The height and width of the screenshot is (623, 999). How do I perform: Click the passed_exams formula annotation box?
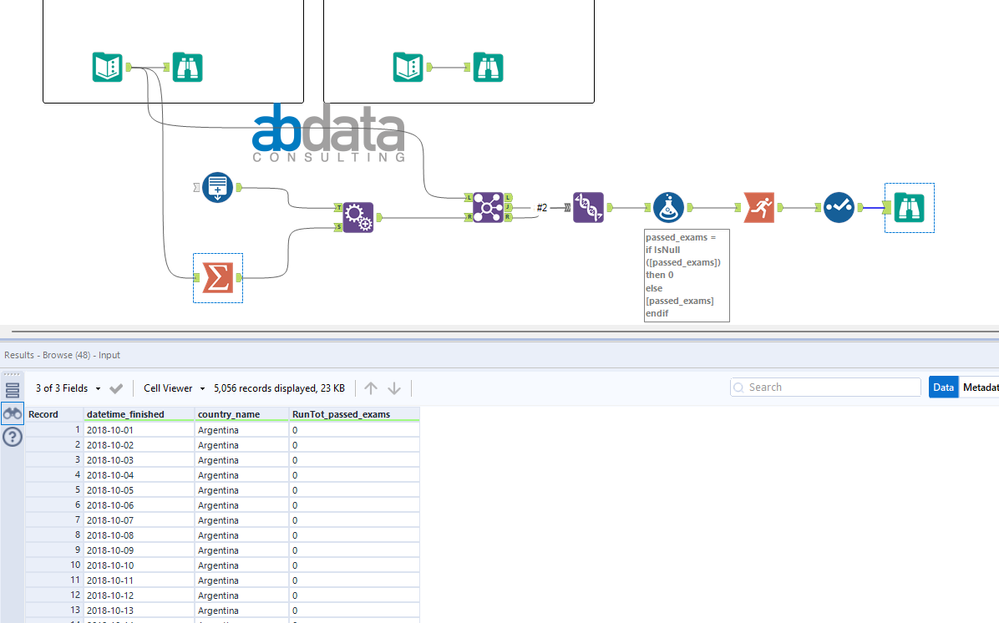pos(687,275)
